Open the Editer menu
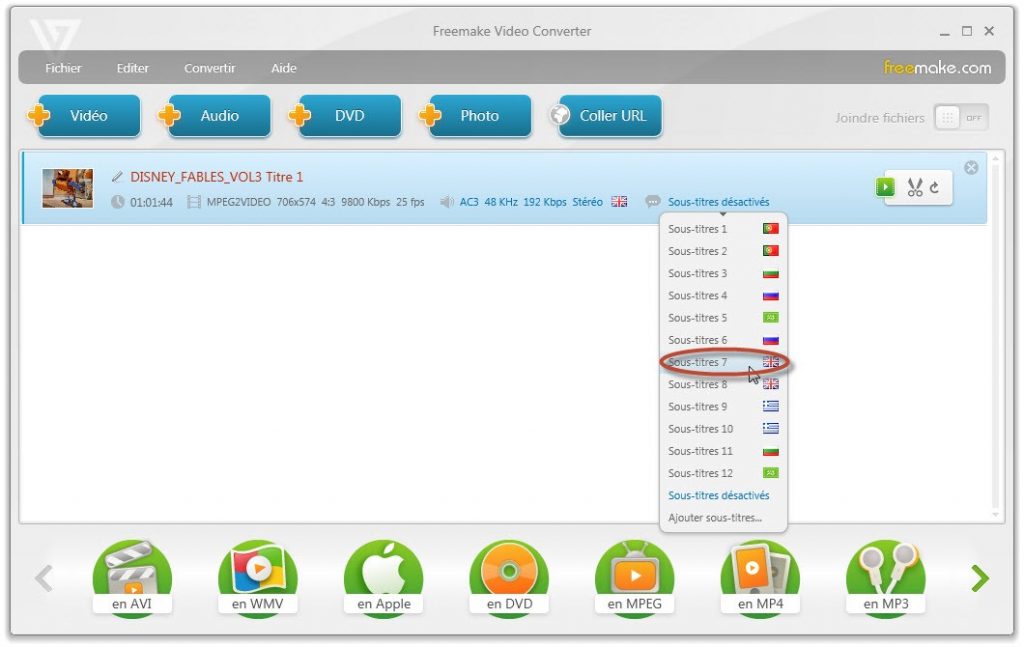 pos(133,68)
